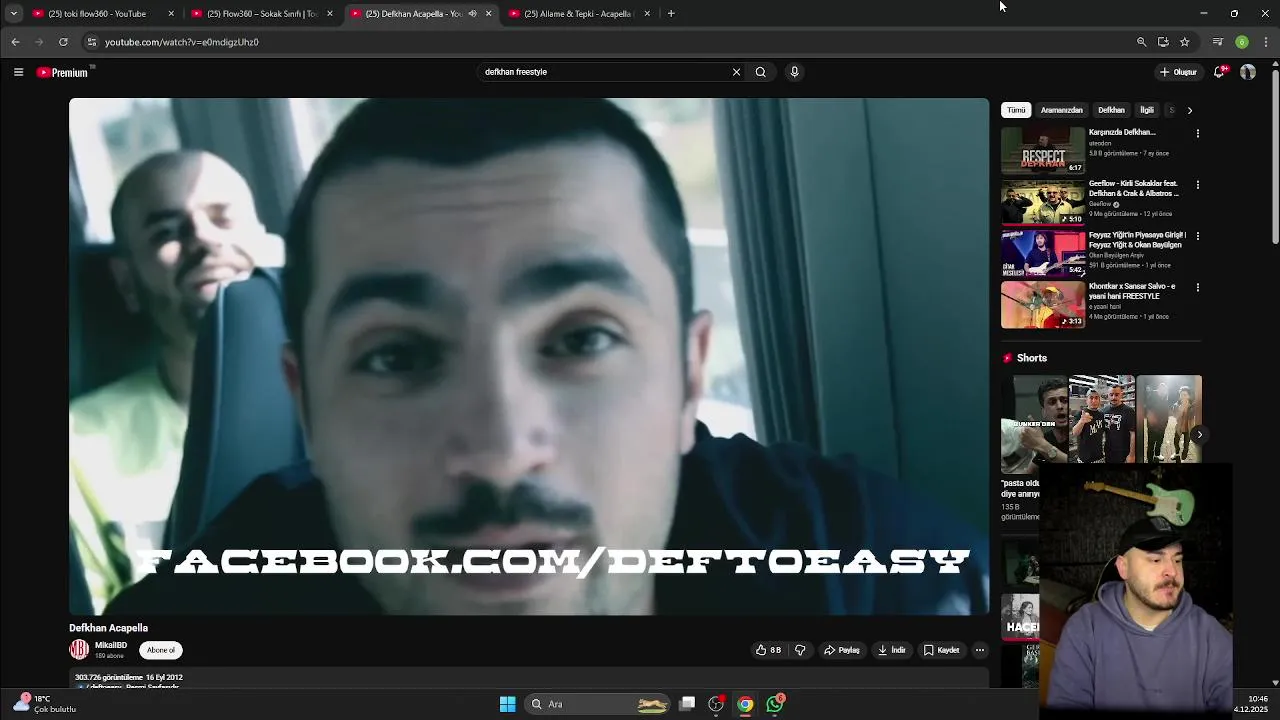This screenshot has width=1280, height=720.
Task: Like the video with thumbs-up button
Action: (768, 650)
